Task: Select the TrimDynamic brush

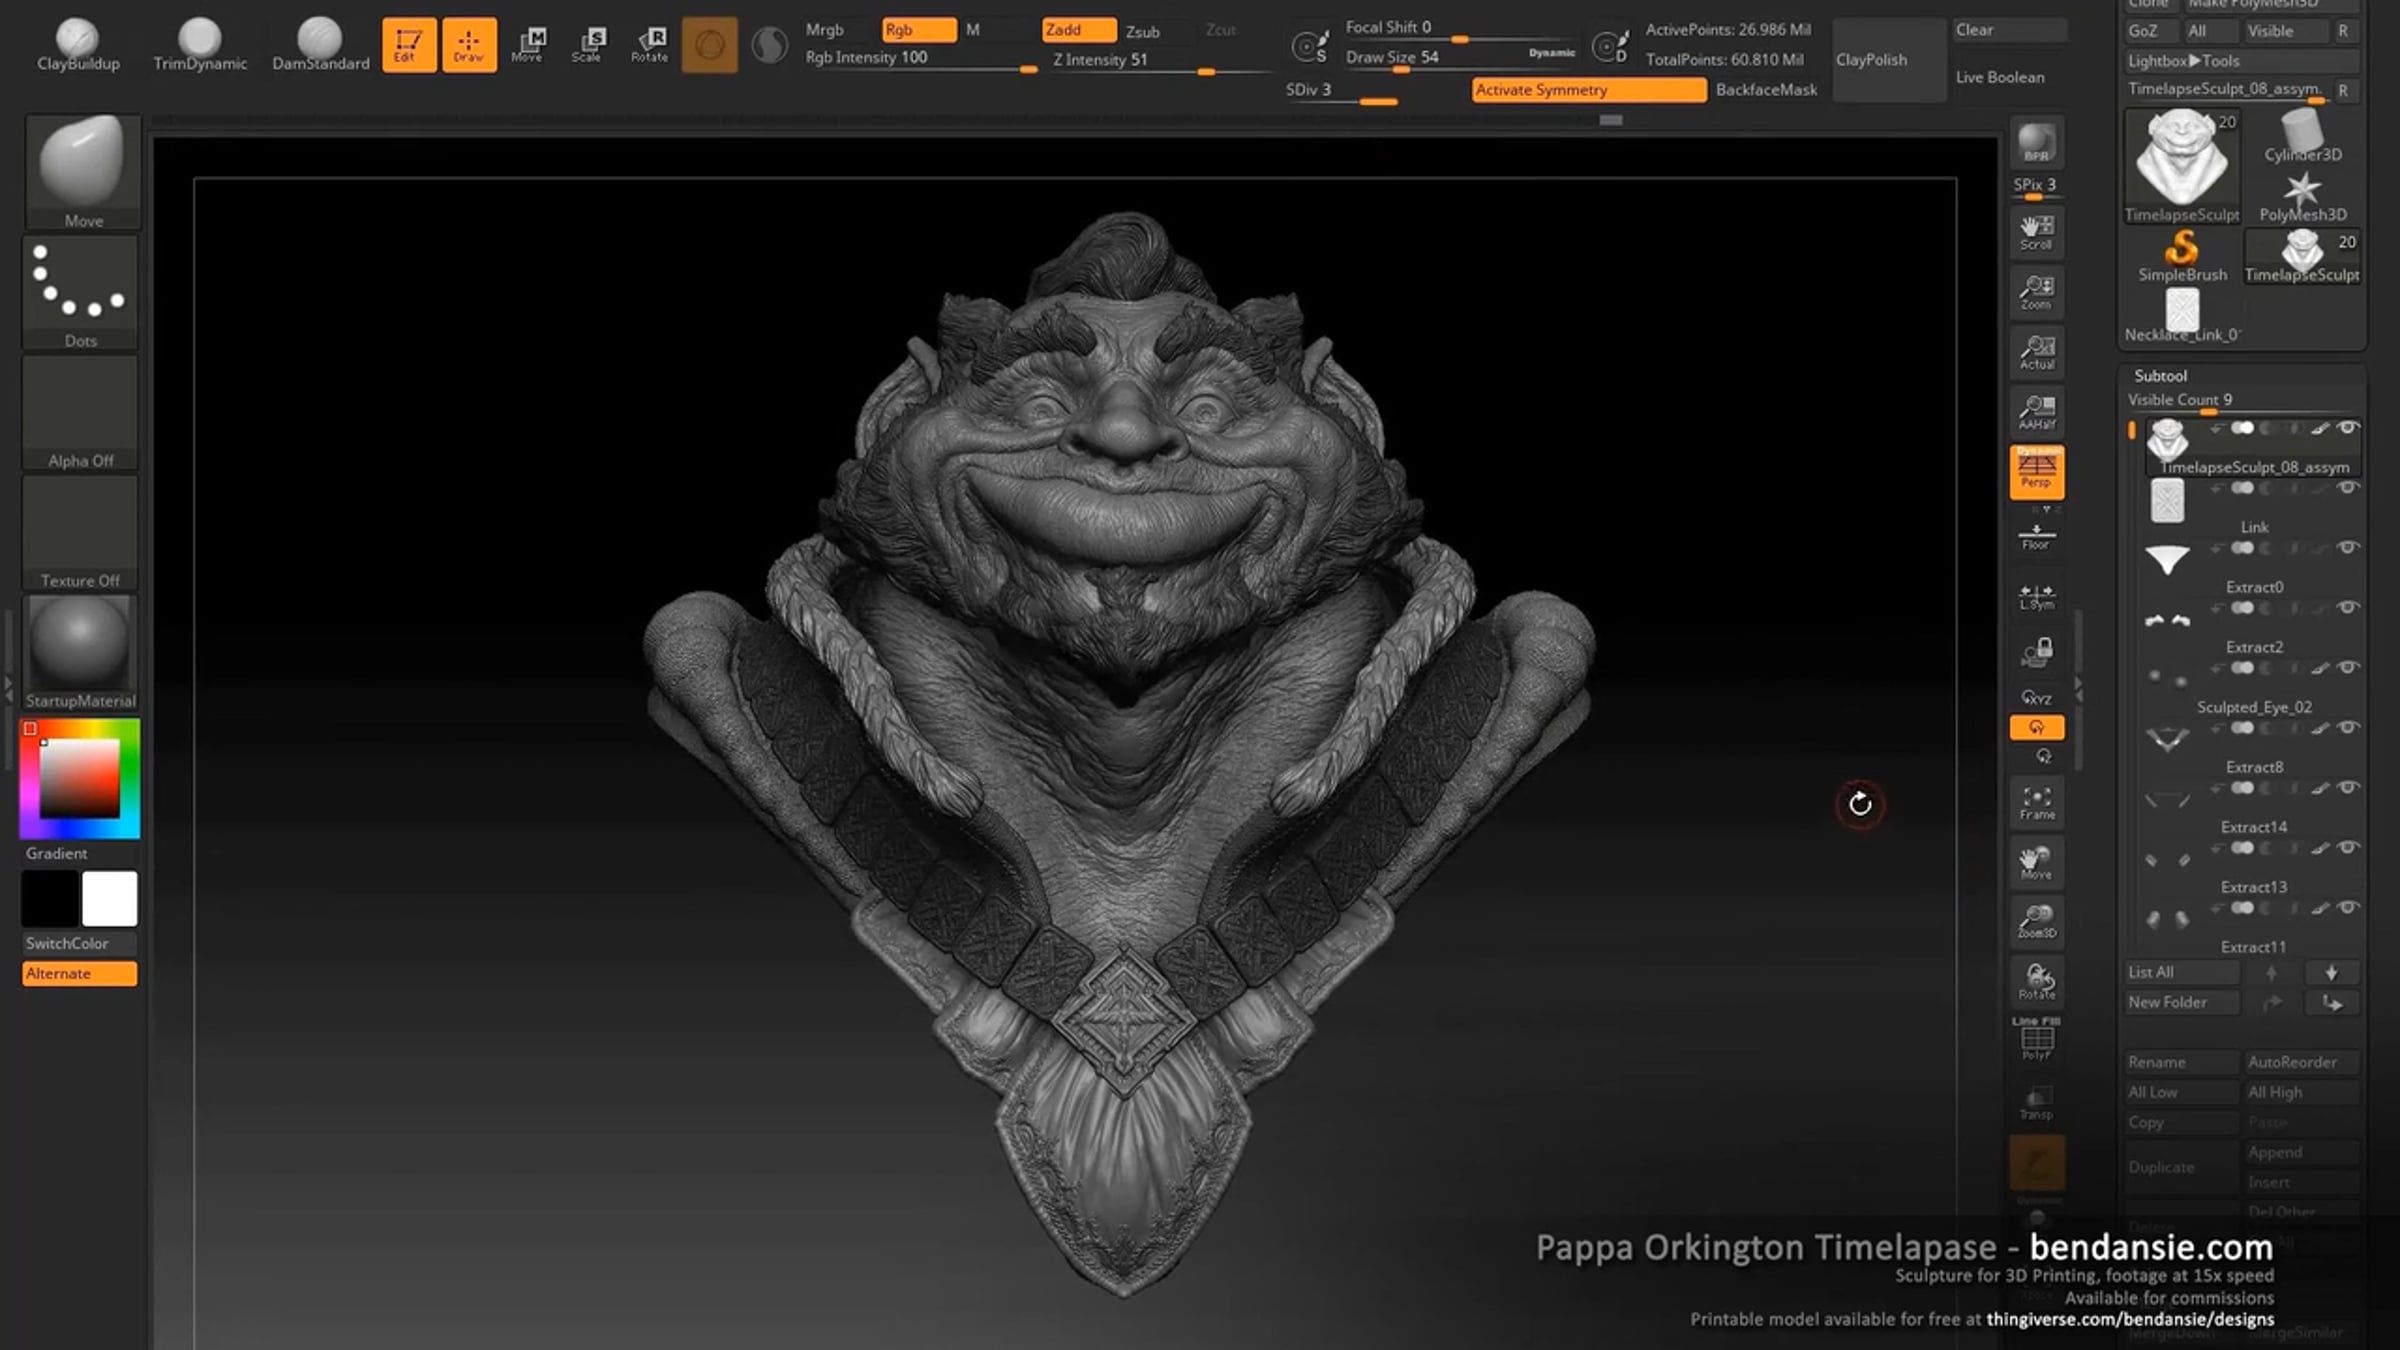Action: coord(200,45)
